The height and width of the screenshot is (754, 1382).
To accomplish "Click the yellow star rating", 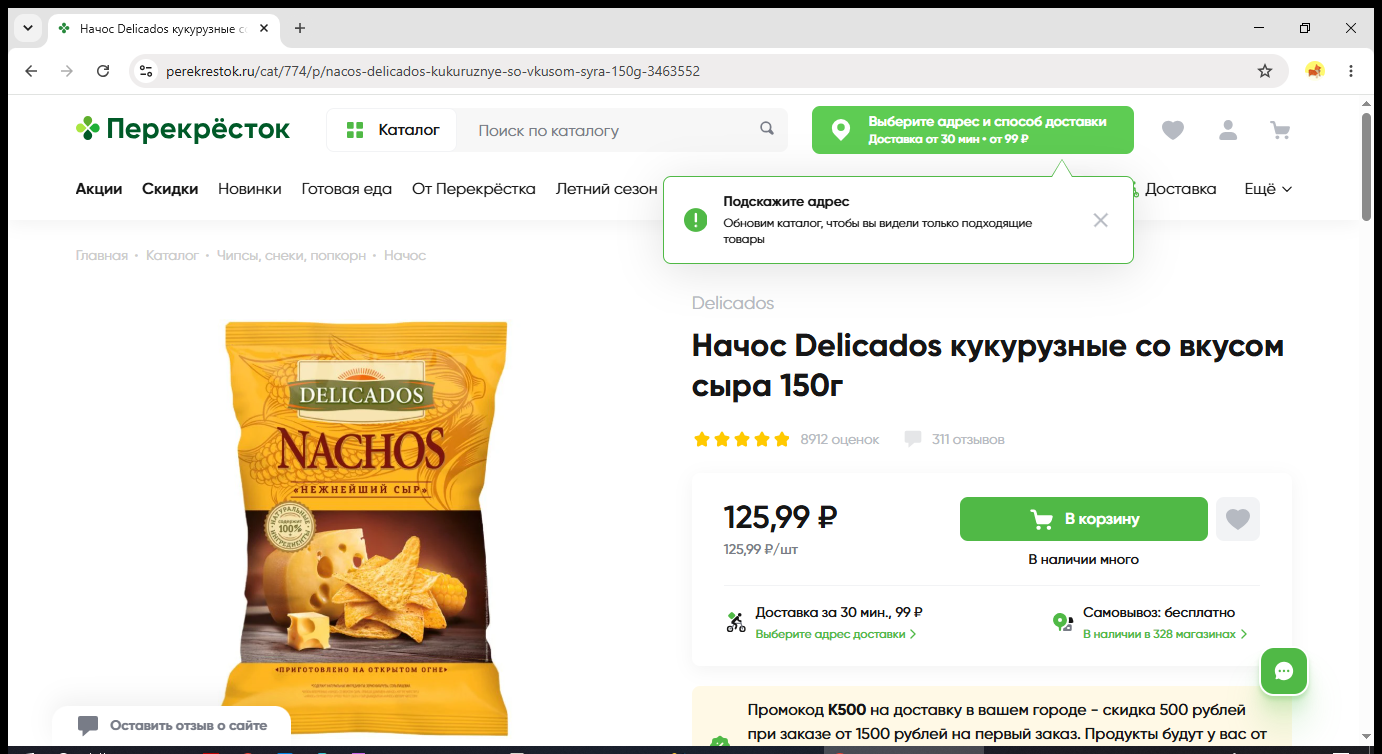I will coord(742,439).
